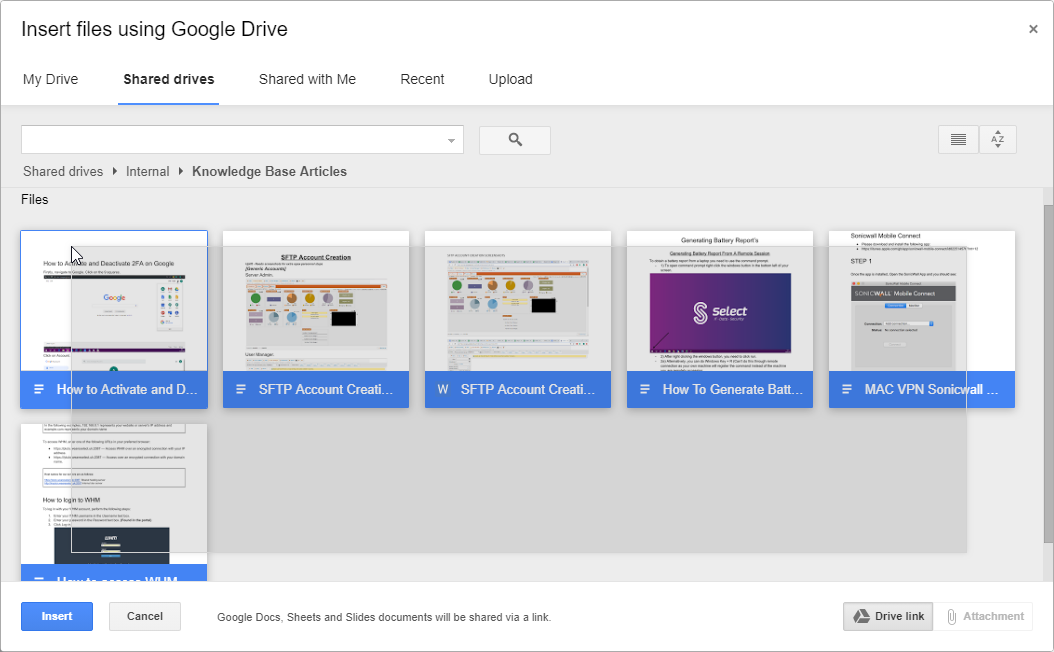Click Docs icon on How to Activate file
Screen dimensions: 1054x652
point(39,389)
